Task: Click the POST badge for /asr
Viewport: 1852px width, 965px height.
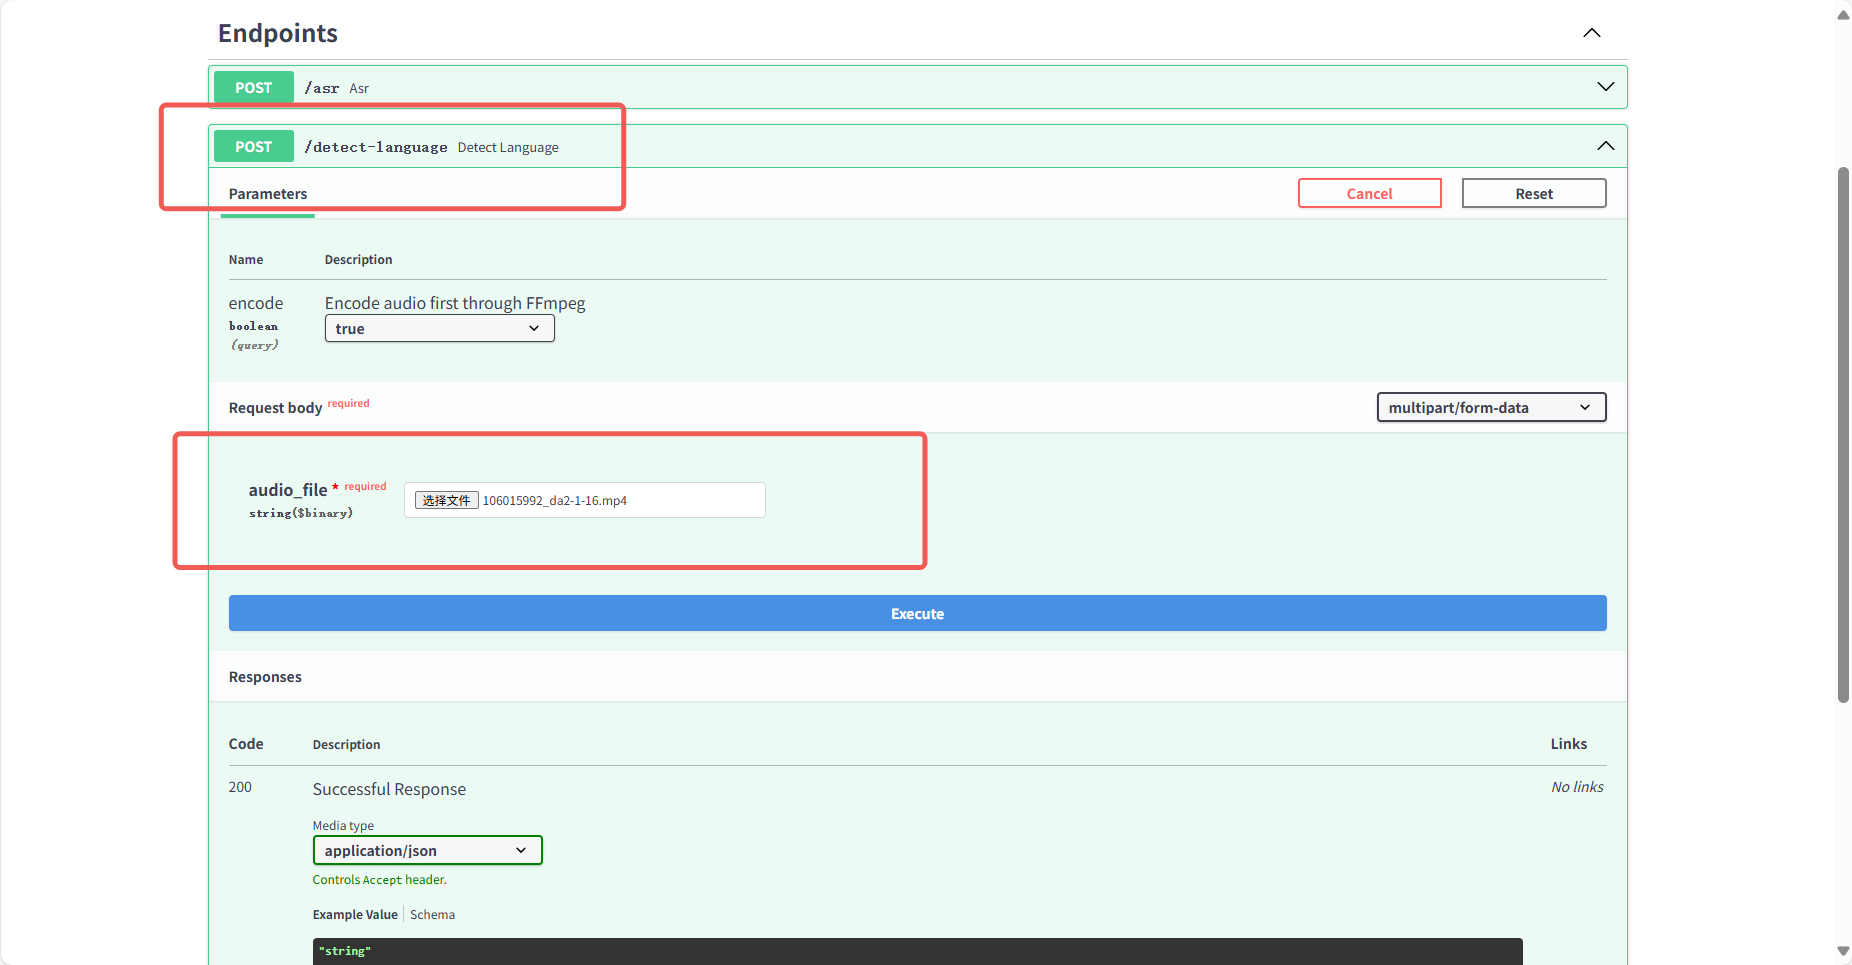Action: (253, 88)
